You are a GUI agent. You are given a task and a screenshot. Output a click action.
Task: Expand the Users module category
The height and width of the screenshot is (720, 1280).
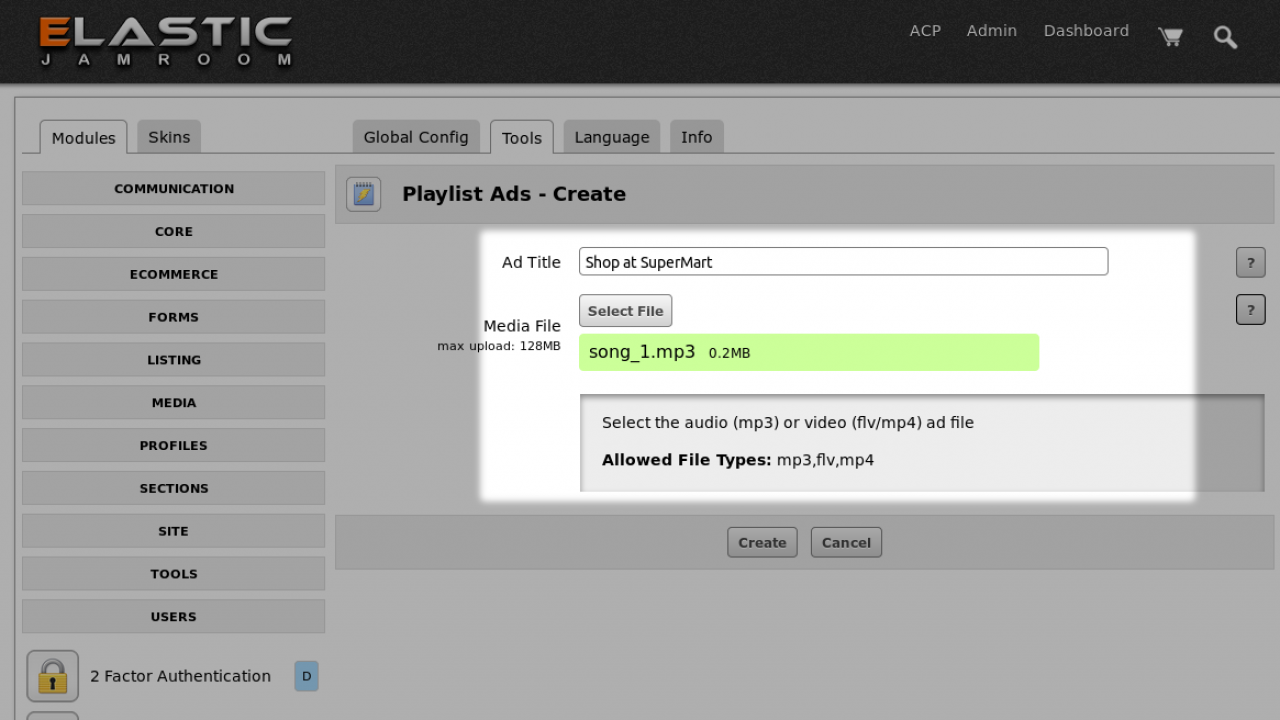coord(174,617)
